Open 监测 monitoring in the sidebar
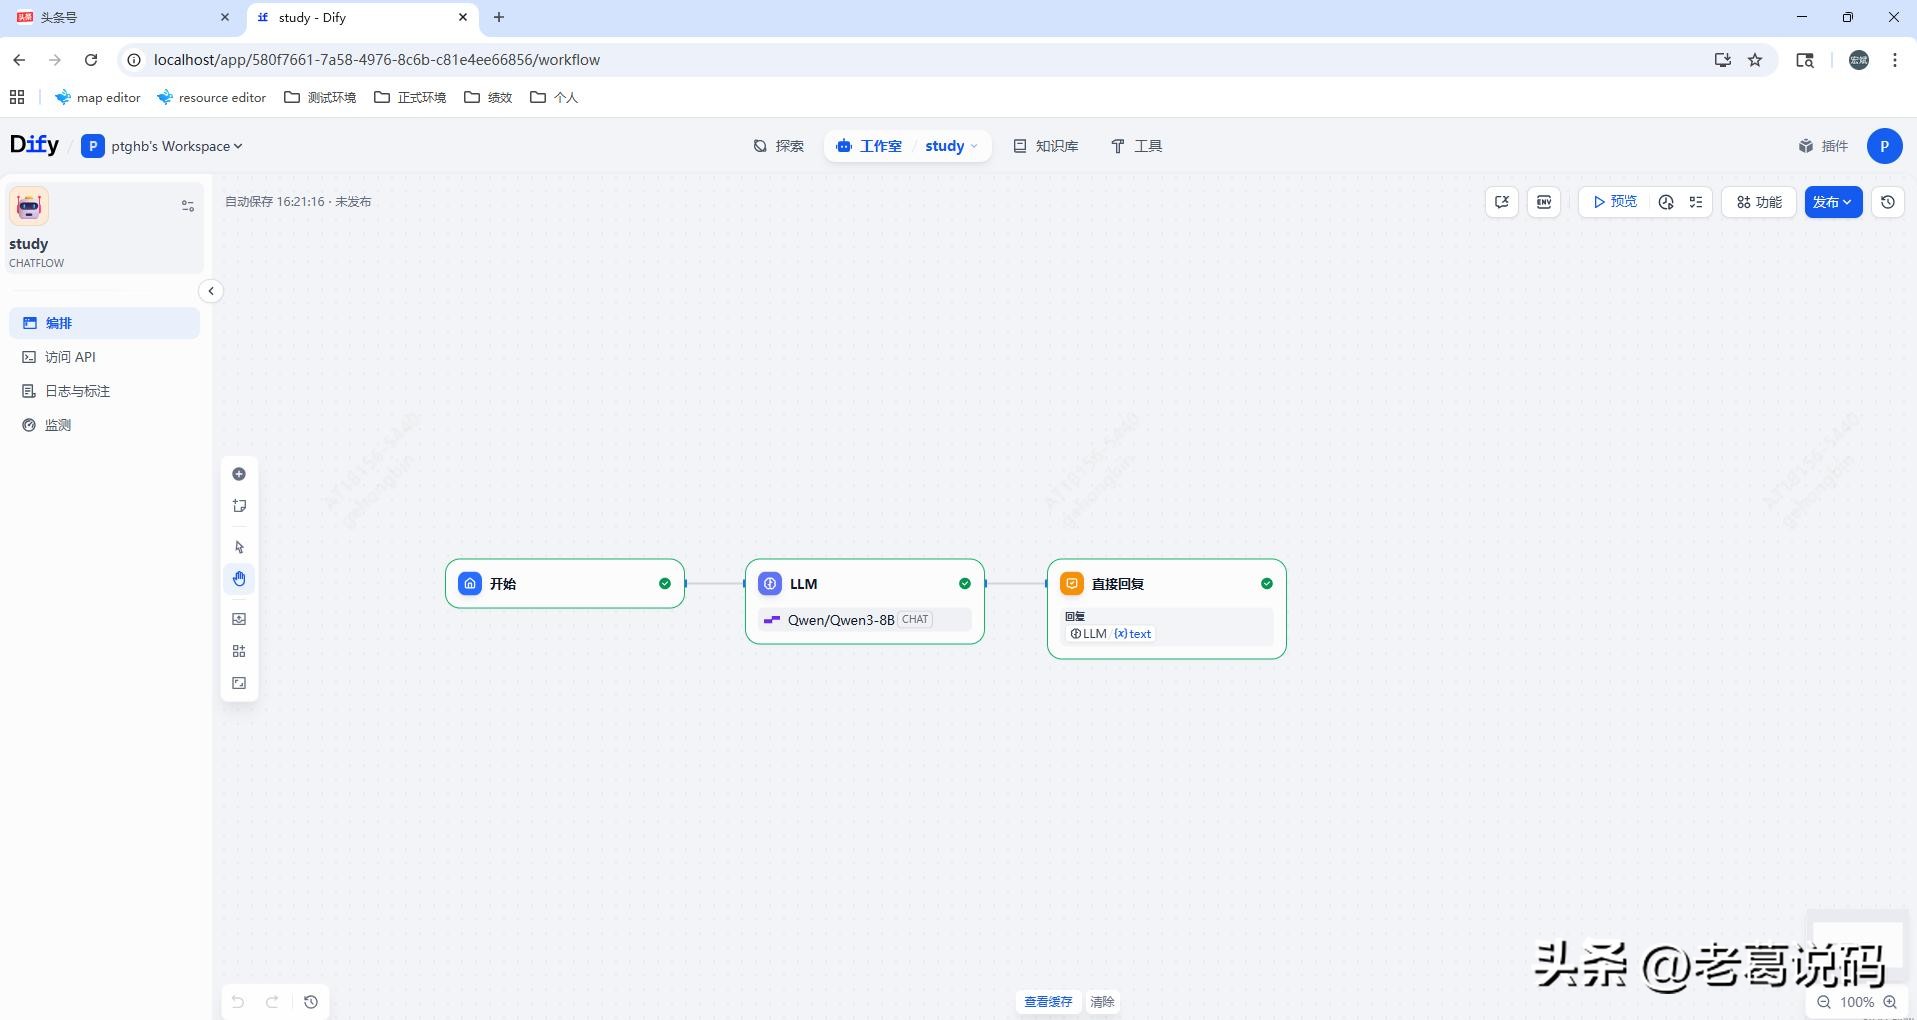Viewport: 1917px width, 1020px height. 105,425
